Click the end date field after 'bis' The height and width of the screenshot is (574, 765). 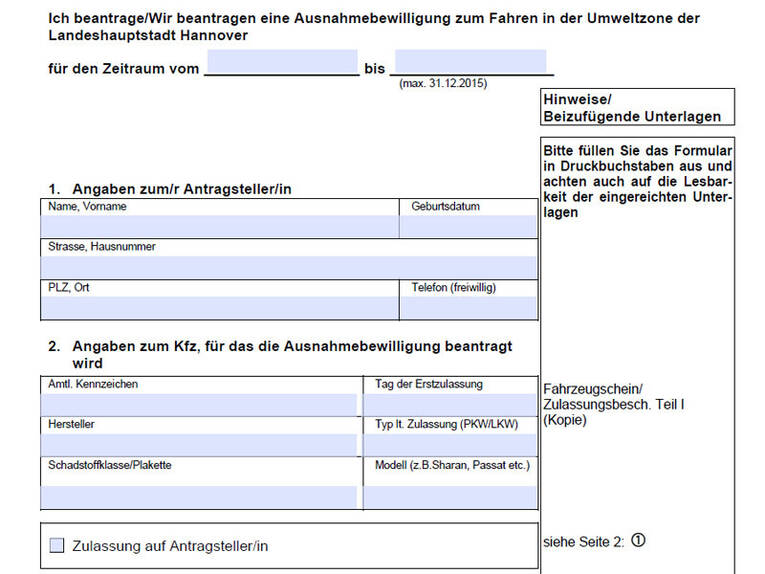(x=470, y=63)
